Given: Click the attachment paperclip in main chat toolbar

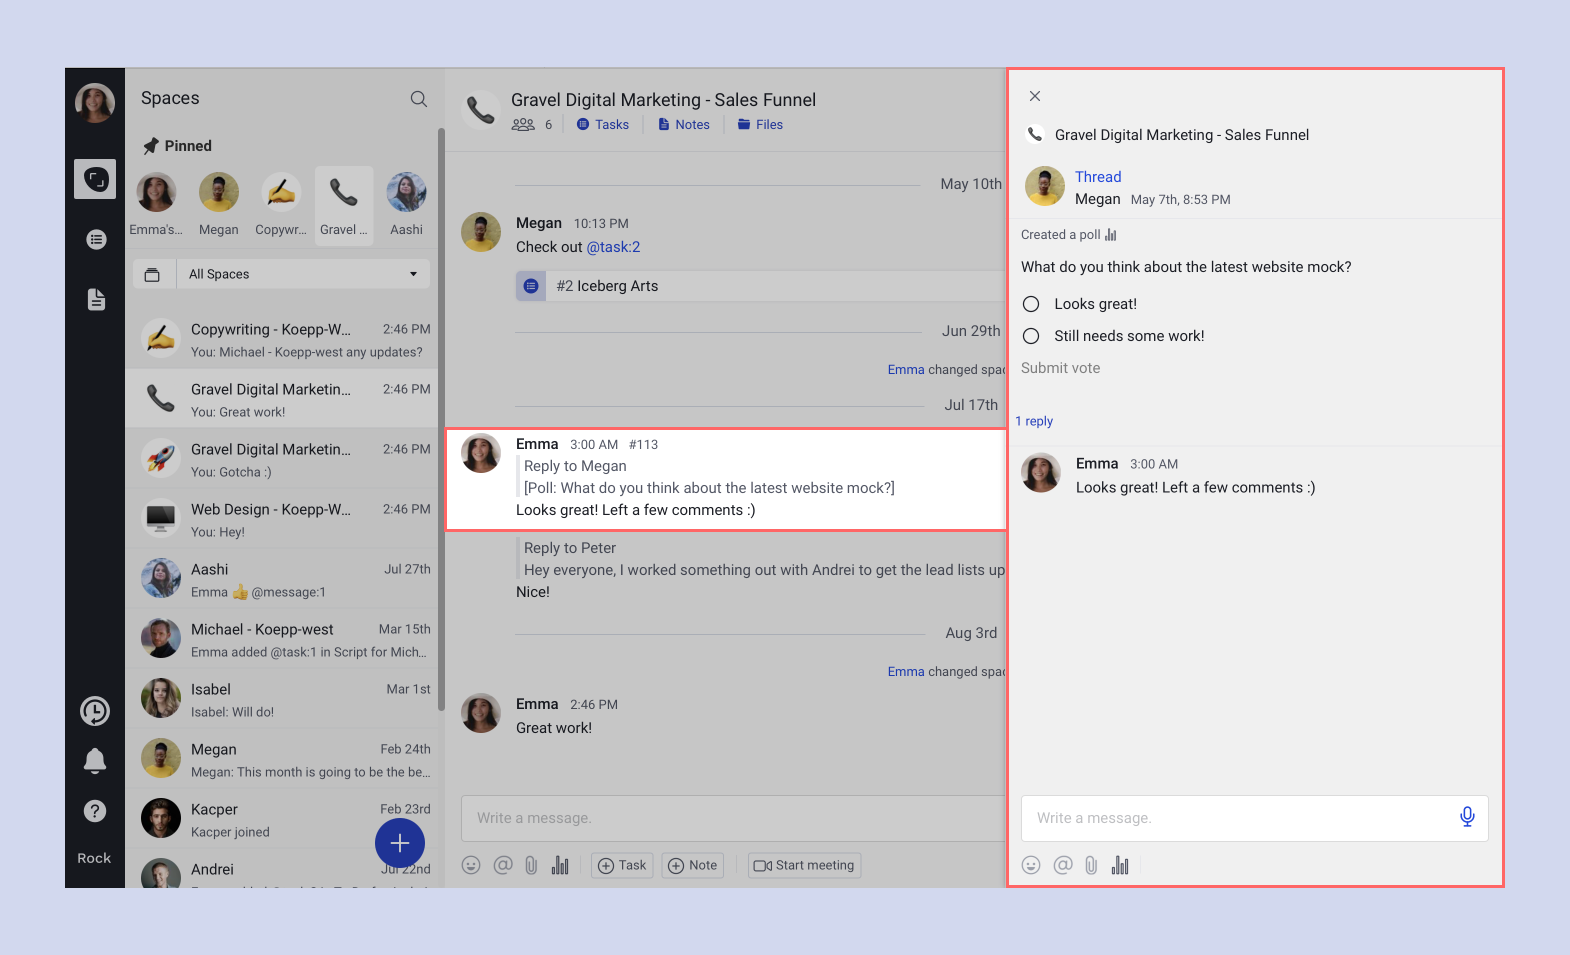Looking at the screenshot, I should tap(531, 865).
